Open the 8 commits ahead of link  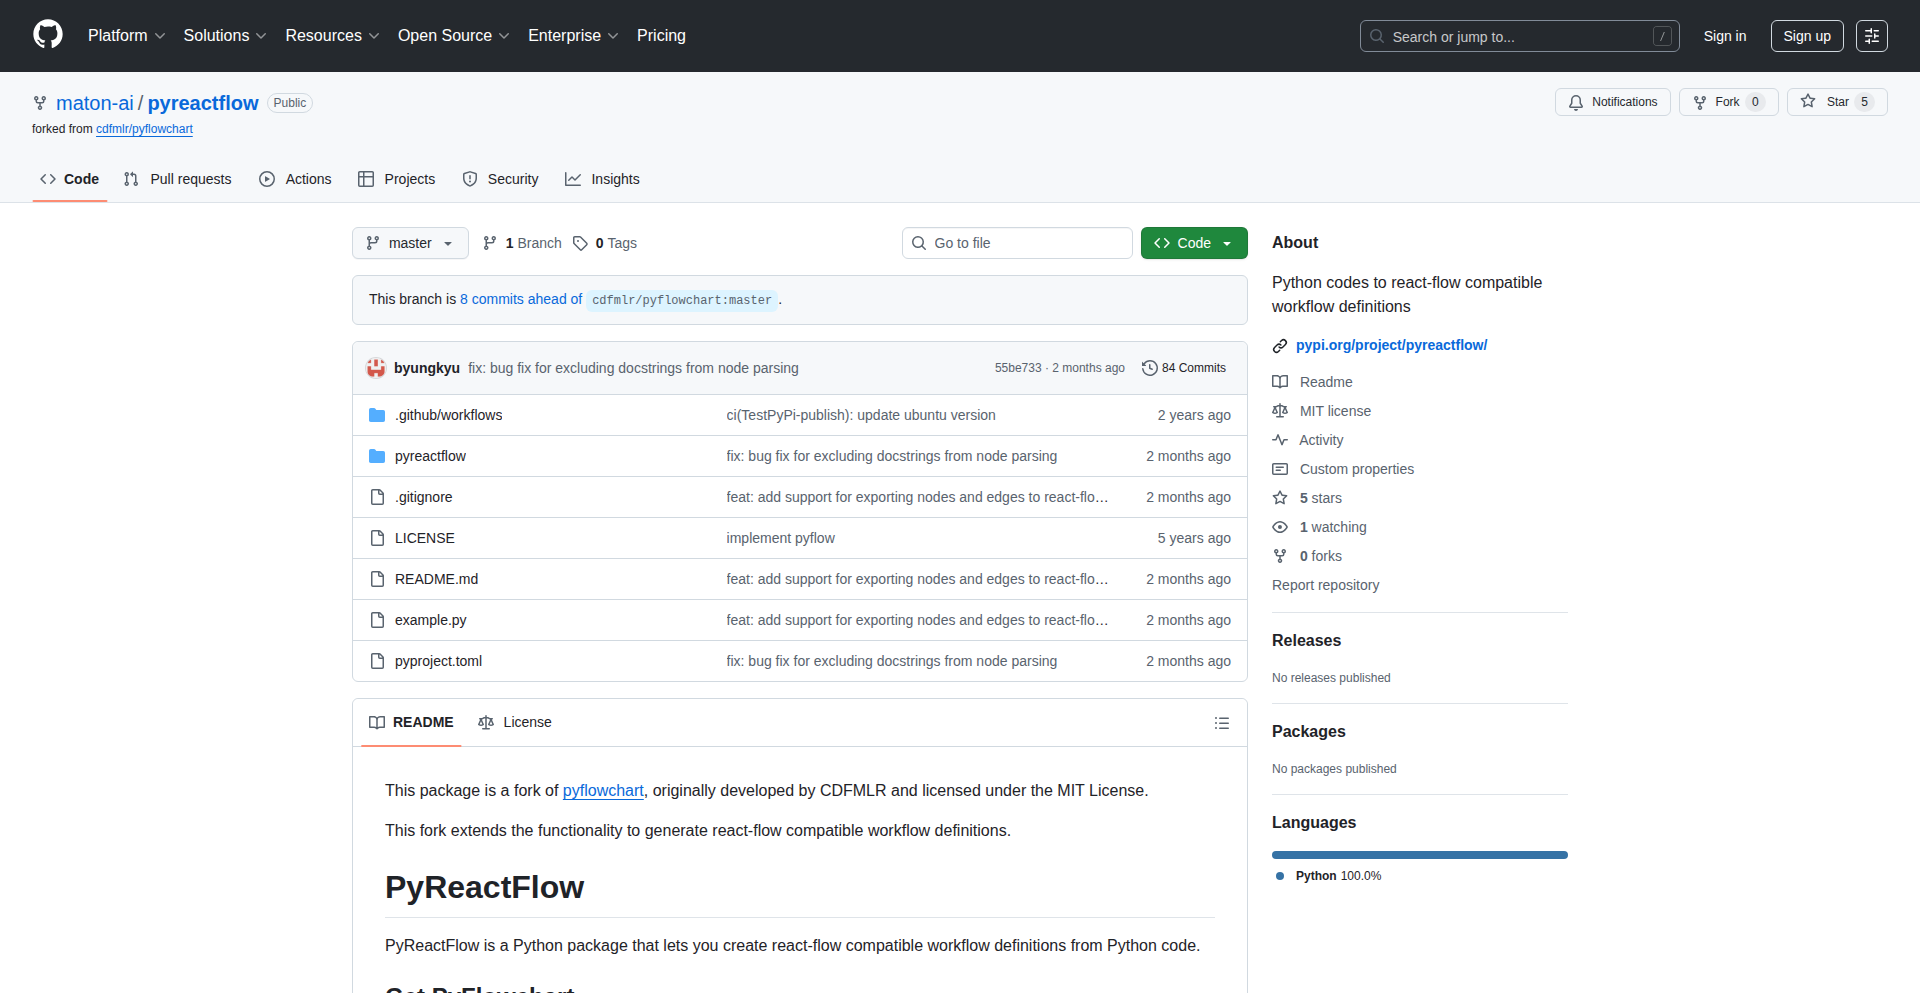point(521,299)
